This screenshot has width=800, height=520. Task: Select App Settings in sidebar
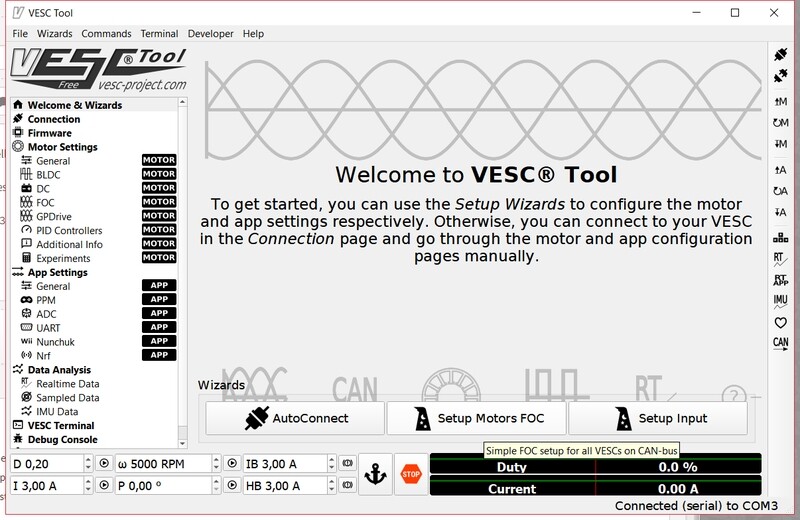(x=94, y=272)
